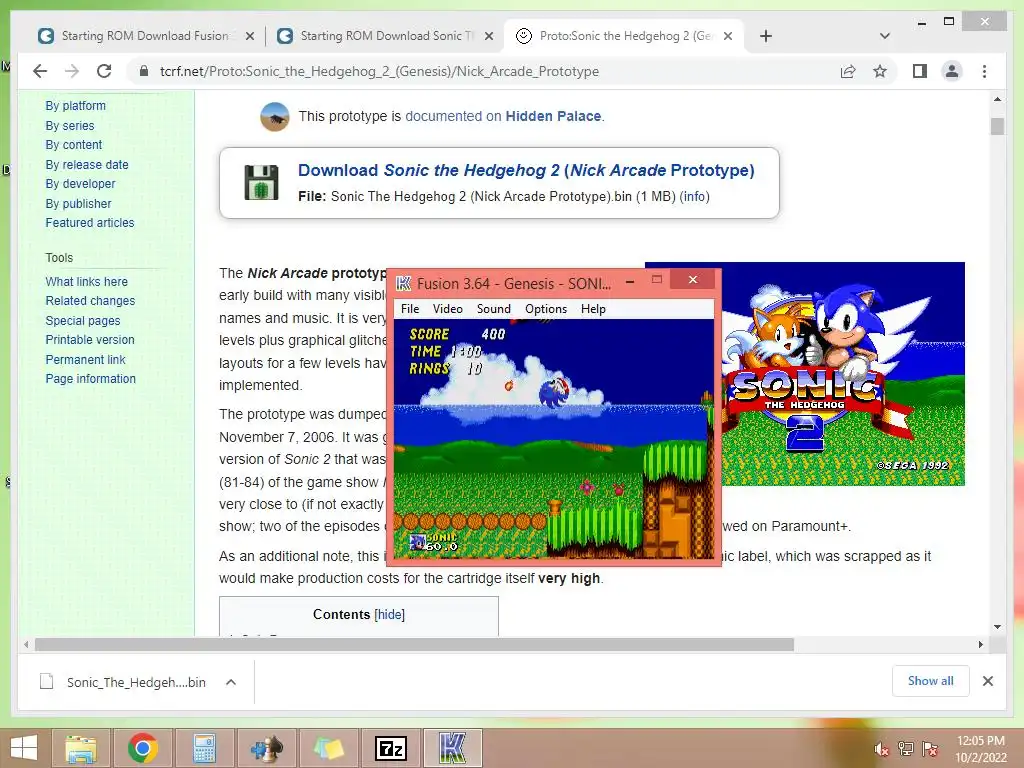Open Fusion File menu
The width and height of the screenshot is (1024, 768).
click(410, 309)
